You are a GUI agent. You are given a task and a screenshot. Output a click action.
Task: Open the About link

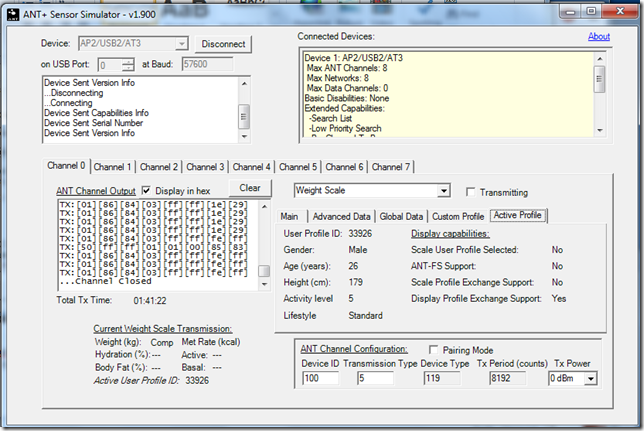coord(598,37)
